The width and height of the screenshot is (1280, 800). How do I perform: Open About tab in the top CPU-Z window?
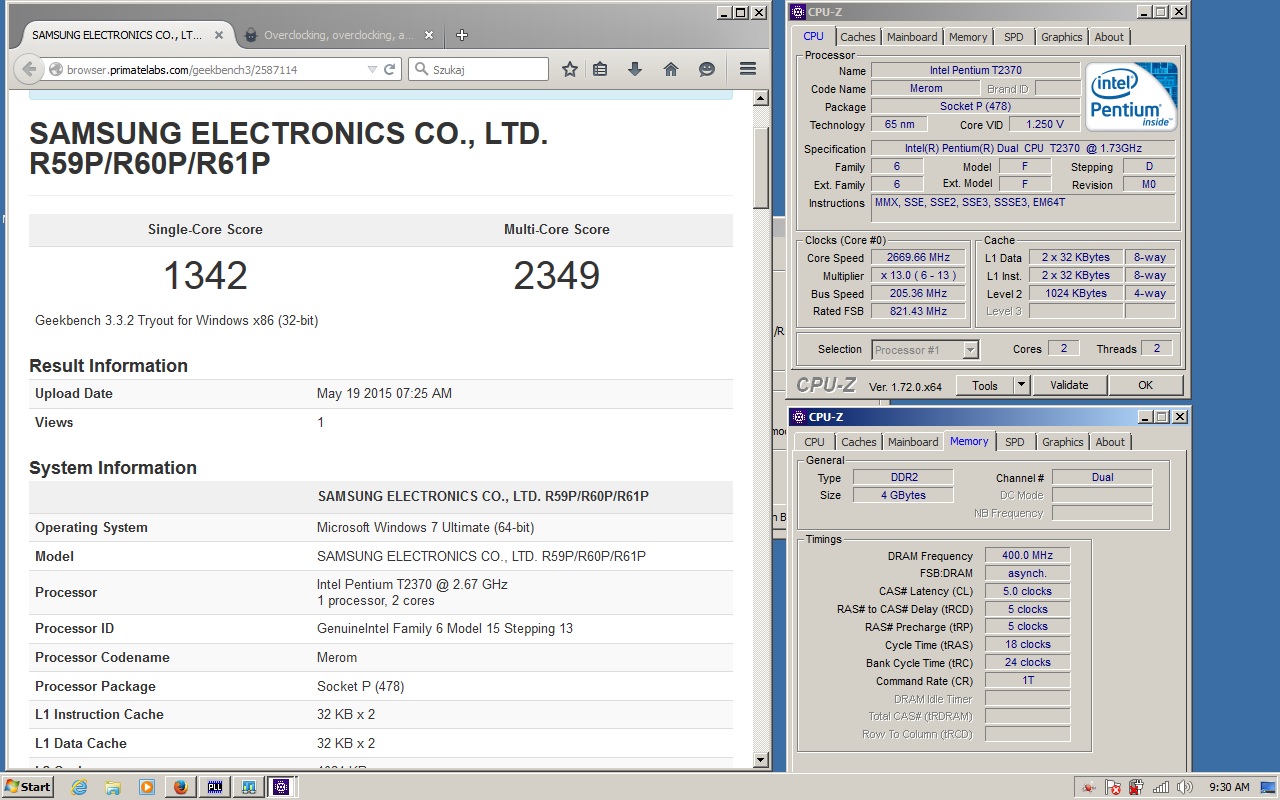coord(1109,37)
